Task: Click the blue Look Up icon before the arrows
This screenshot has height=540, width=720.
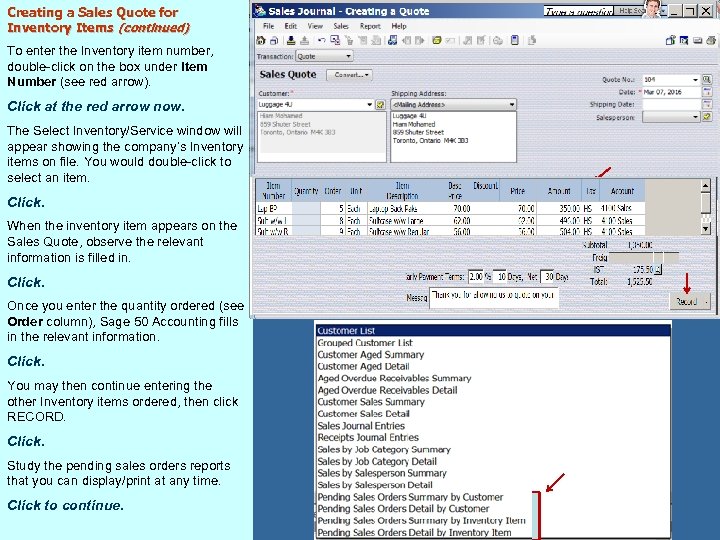Action: pos(393,40)
